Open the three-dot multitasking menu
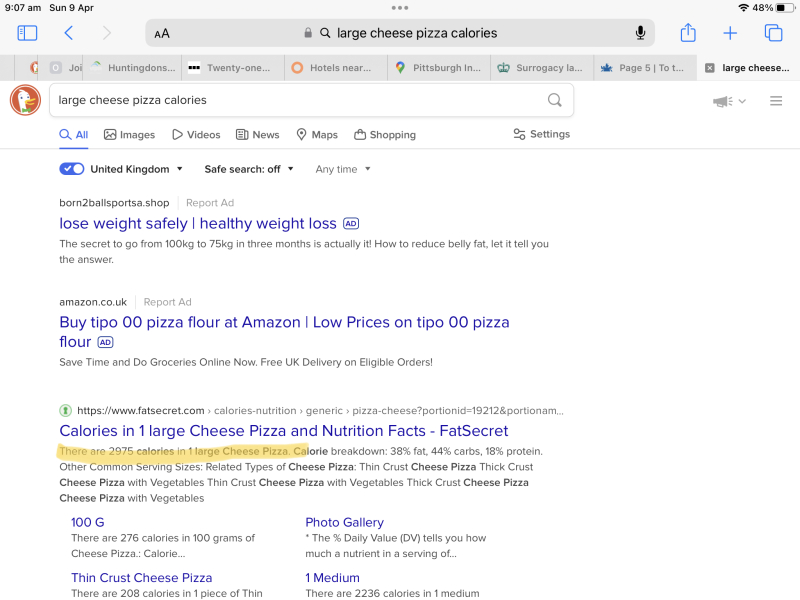The height and width of the screenshot is (600, 800). [400, 8]
